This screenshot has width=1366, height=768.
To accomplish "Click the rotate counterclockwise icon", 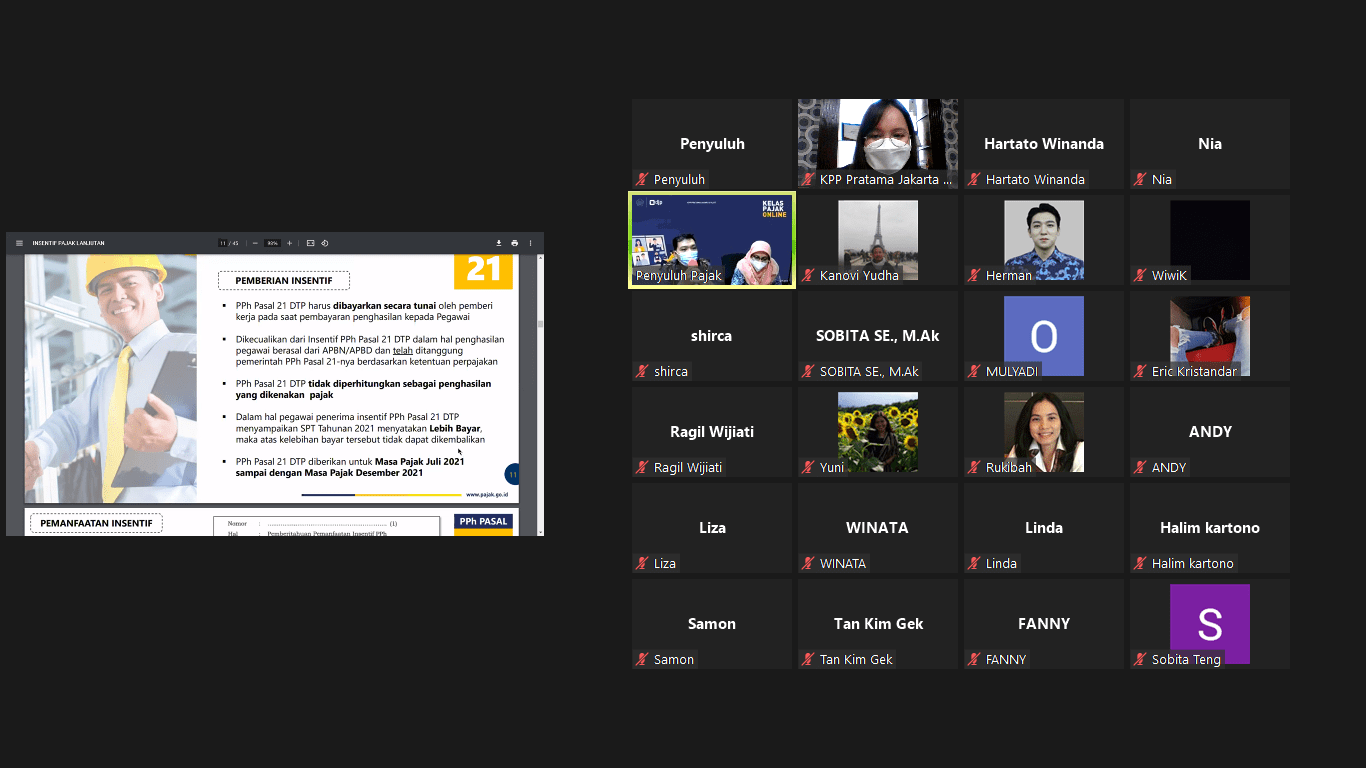I will 325,243.
